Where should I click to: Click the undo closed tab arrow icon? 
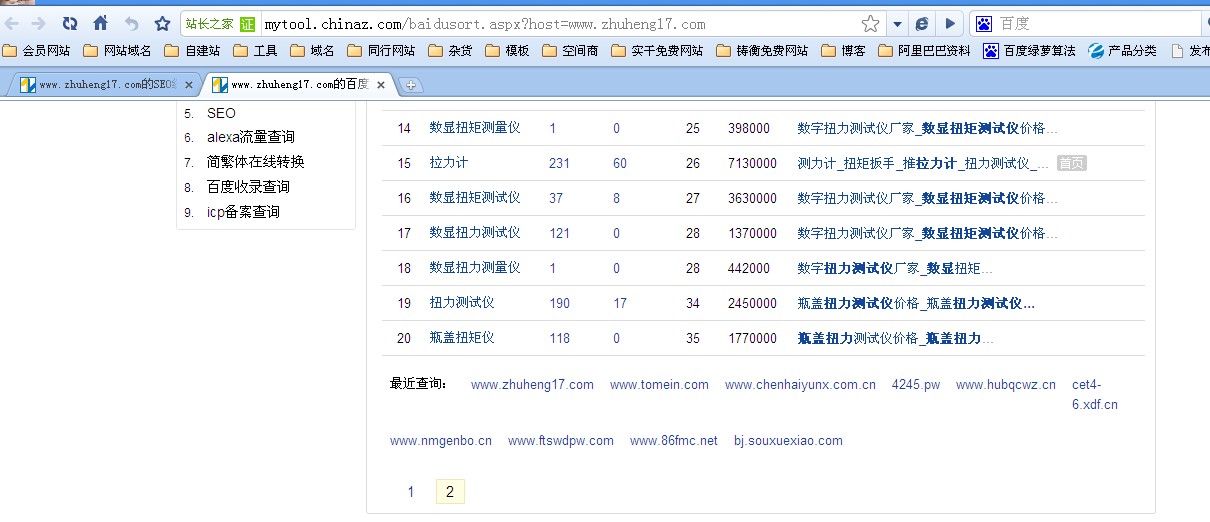tap(131, 23)
